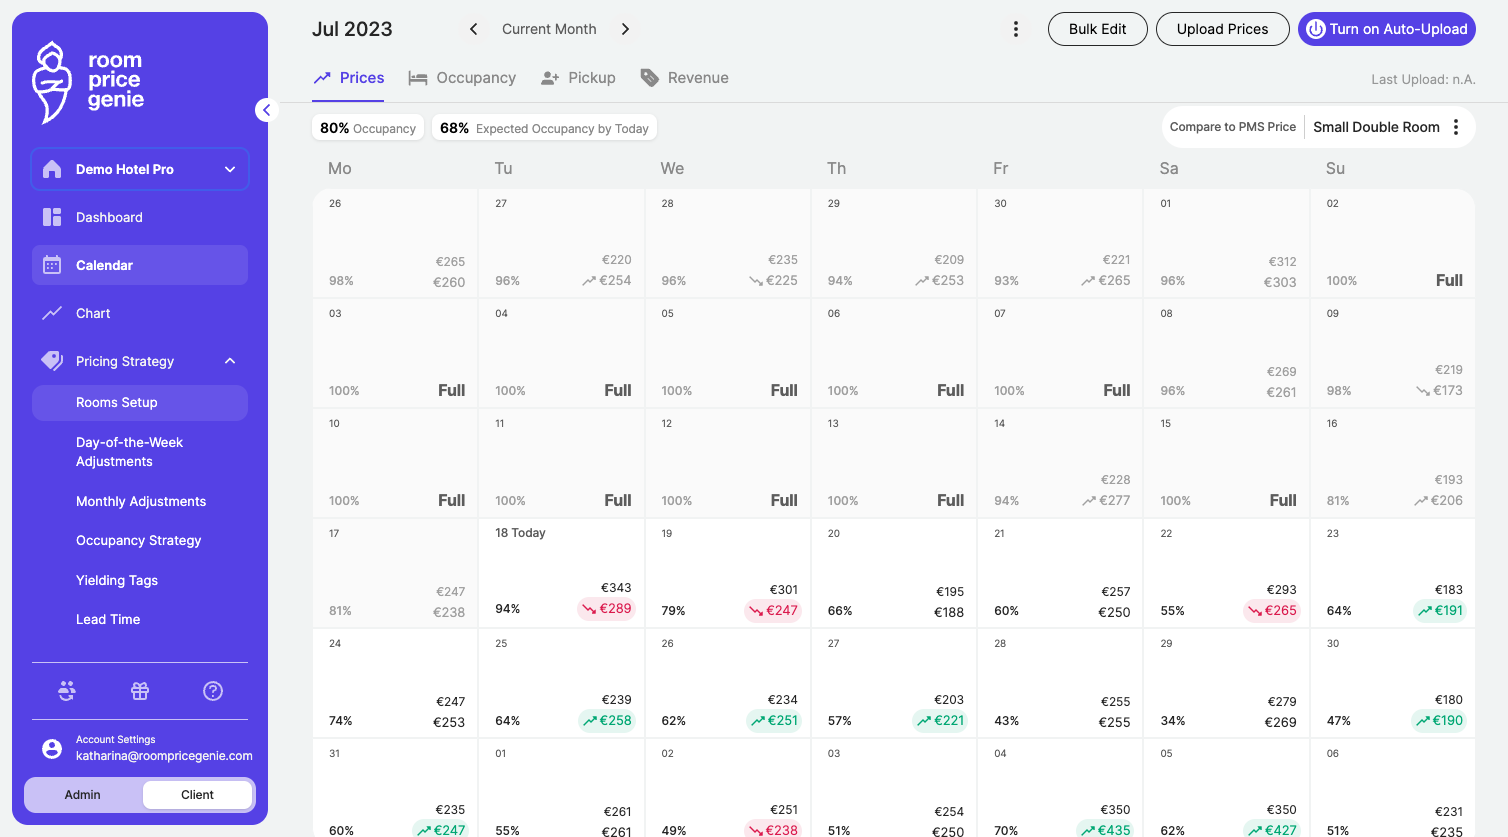Click Account Settings email katharina@roompricegenie.com
This screenshot has height=837, width=1508.
coord(164,756)
